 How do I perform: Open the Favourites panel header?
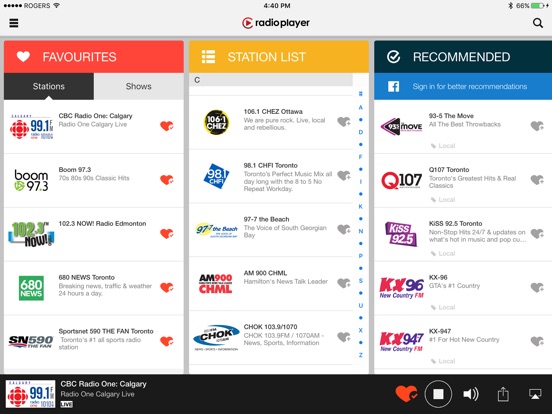tap(94, 57)
